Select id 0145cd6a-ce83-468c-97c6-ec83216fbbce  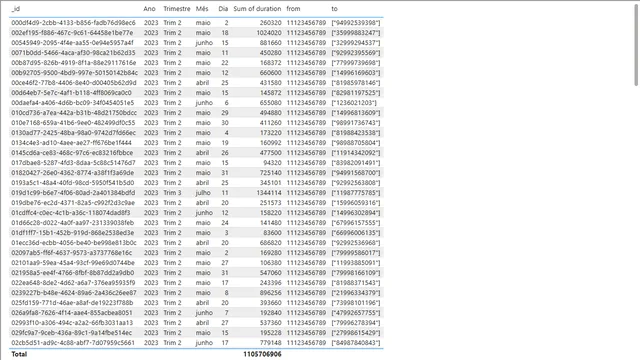[72, 153]
